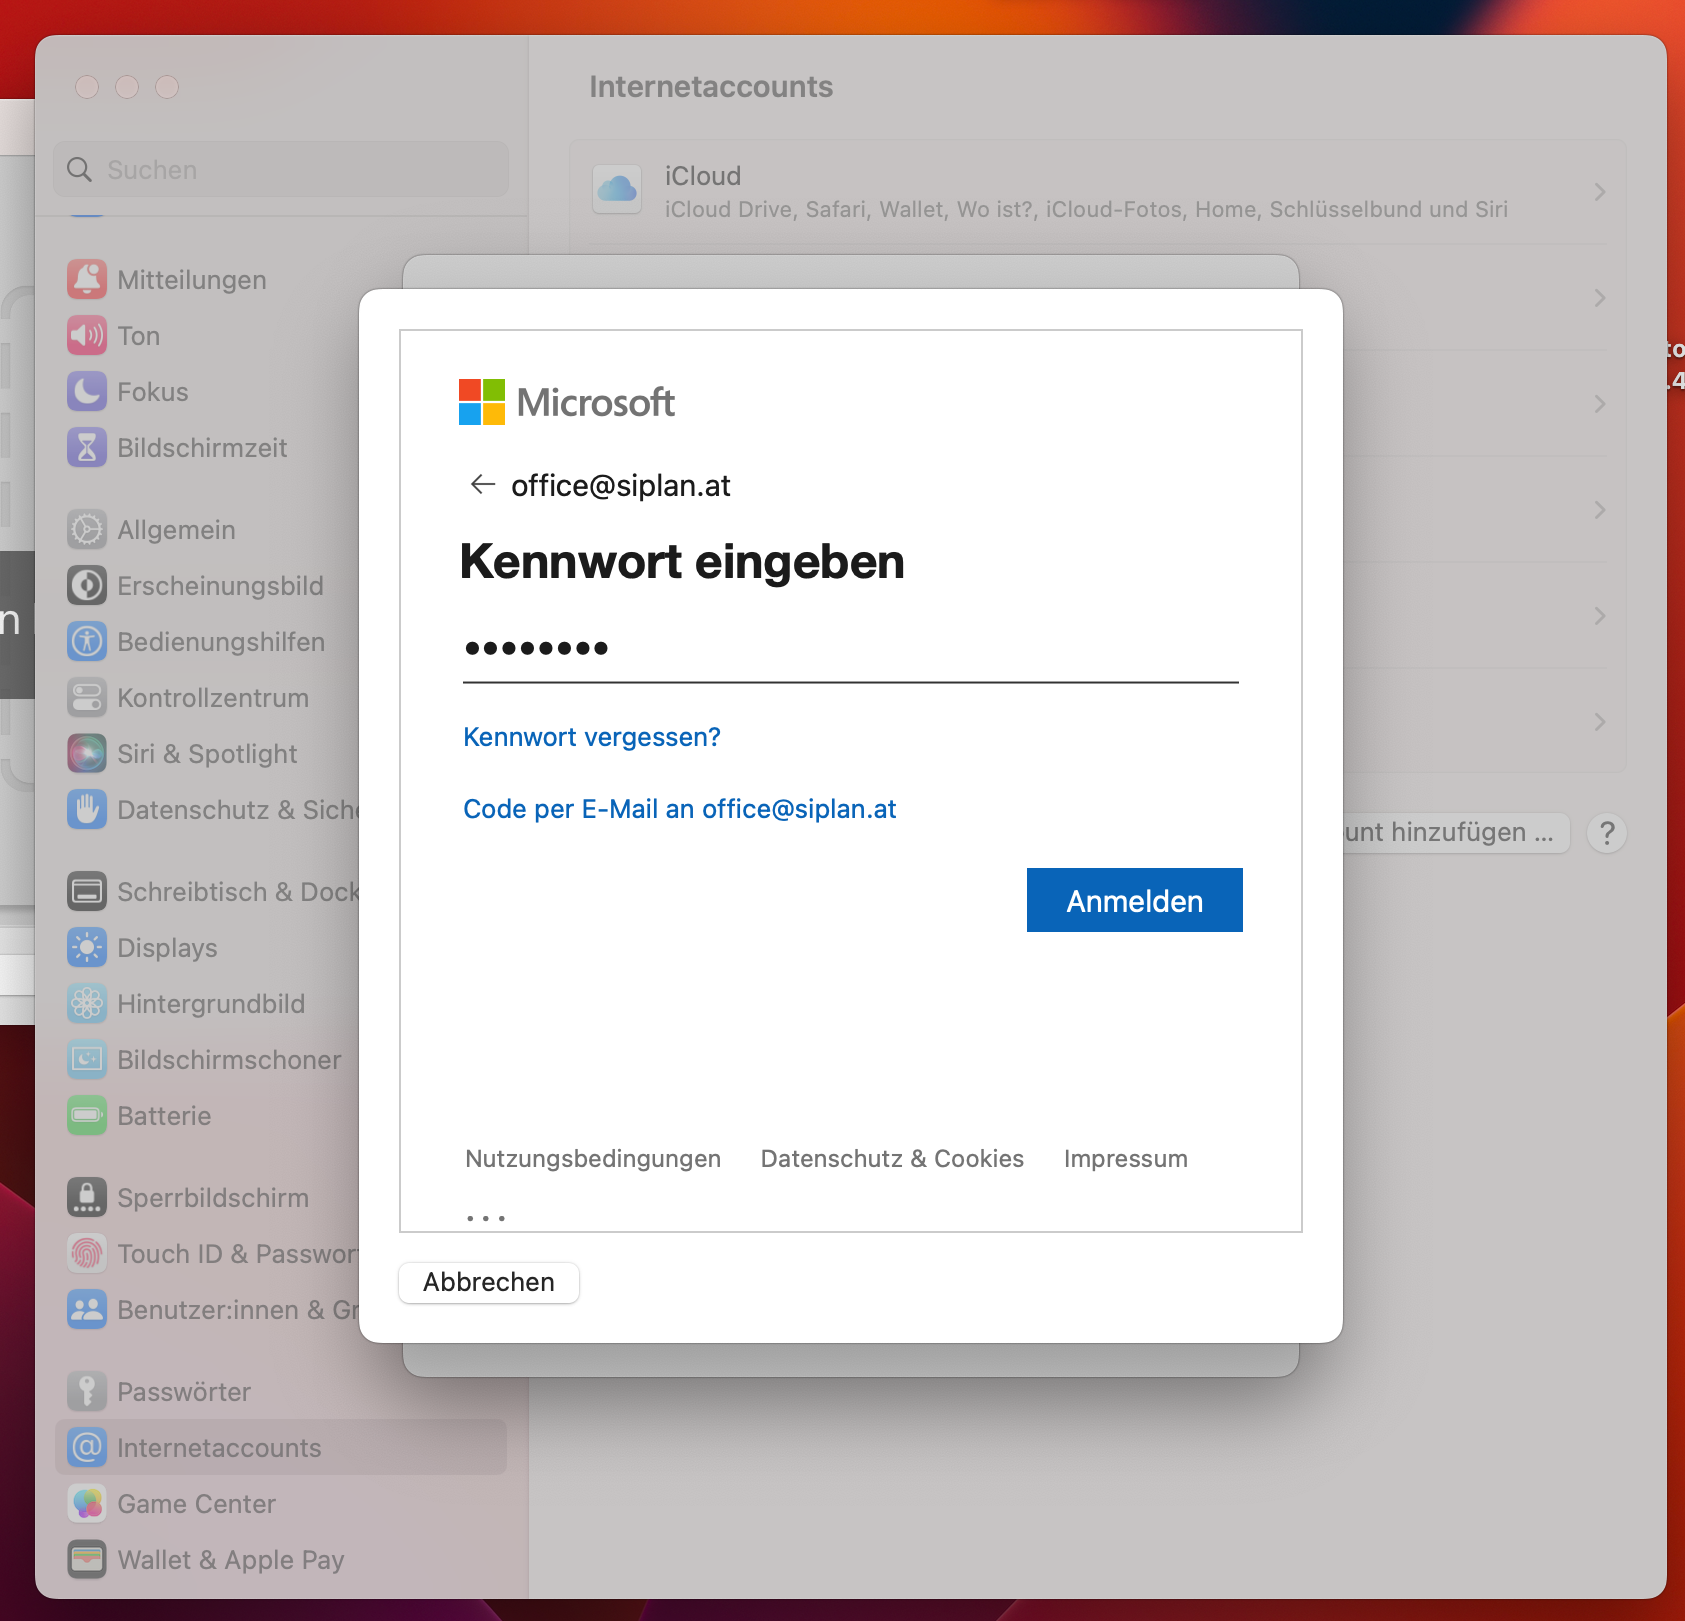Open Bedienungshilfen accessibility icon in sidebar
Viewport: 1685px width, 1621px height.
click(x=87, y=641)
